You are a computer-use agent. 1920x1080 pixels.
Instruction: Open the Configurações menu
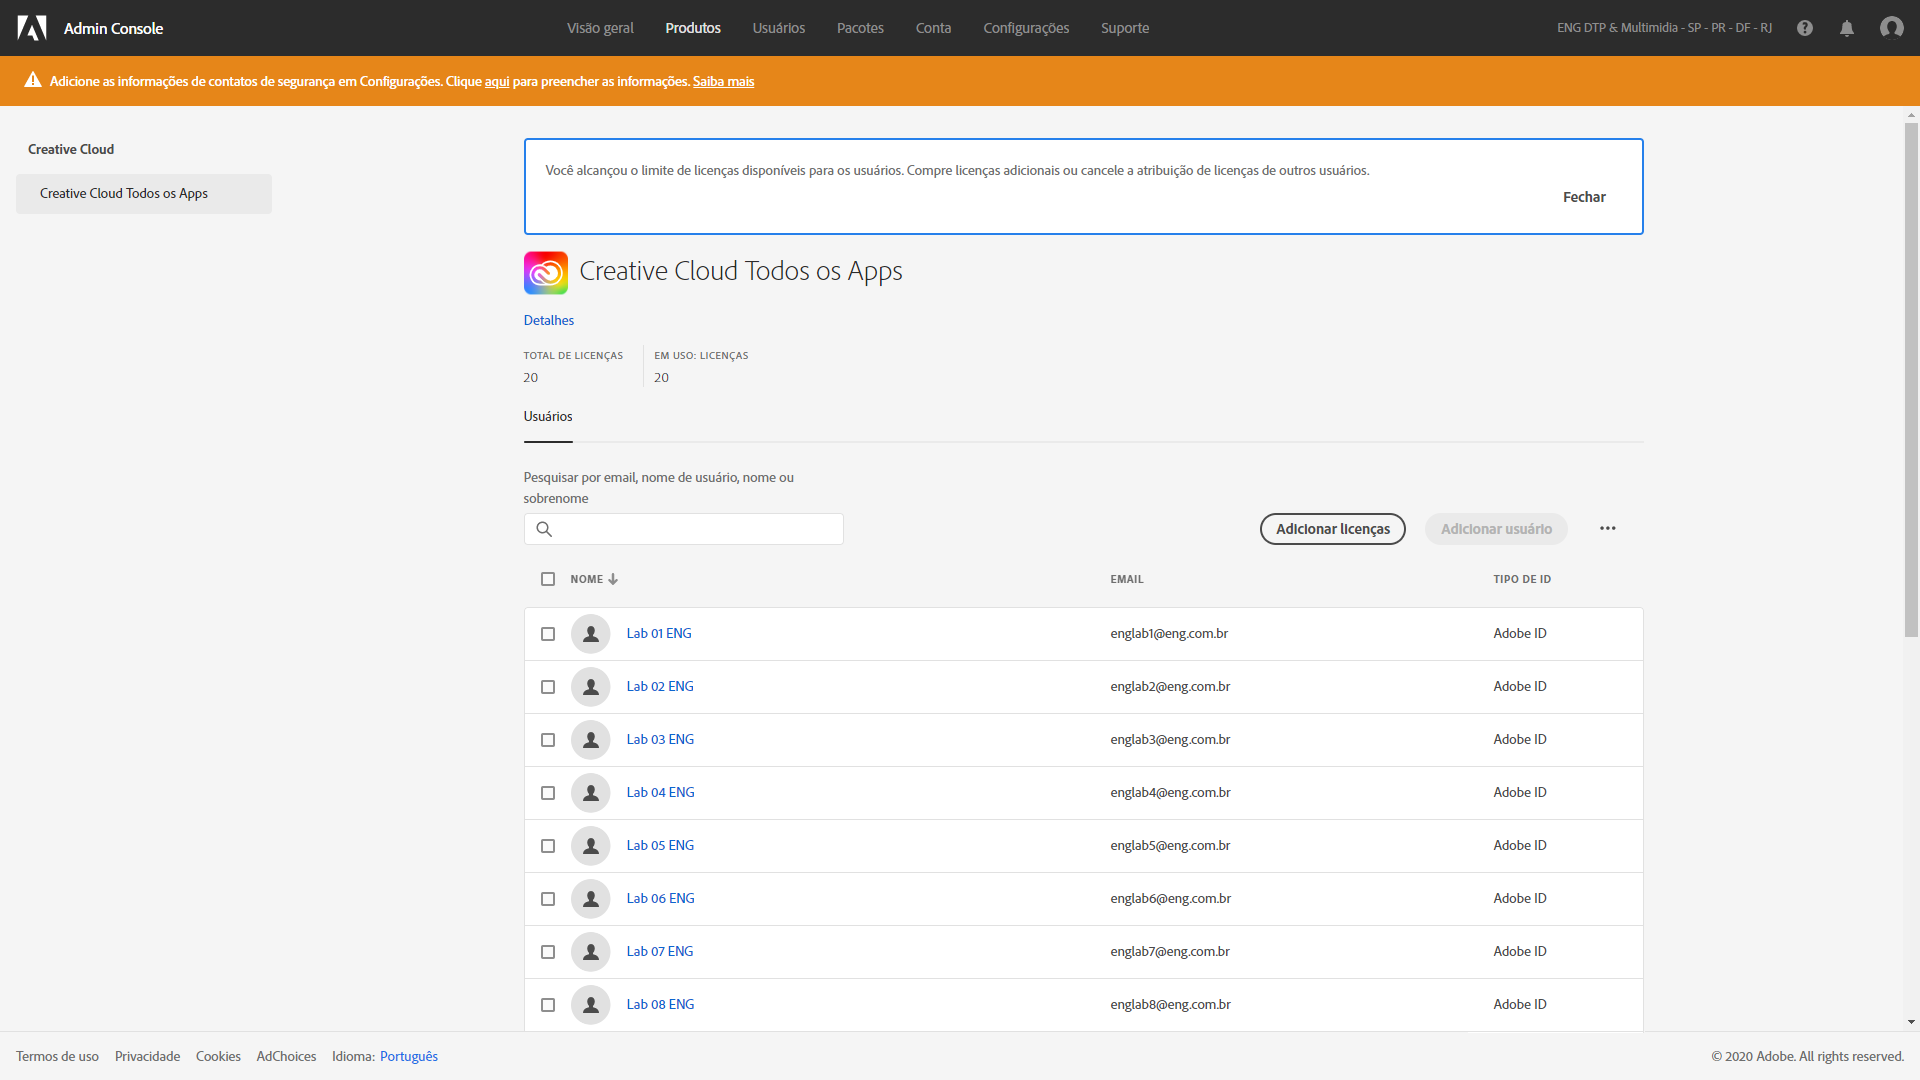(1026, 28)
